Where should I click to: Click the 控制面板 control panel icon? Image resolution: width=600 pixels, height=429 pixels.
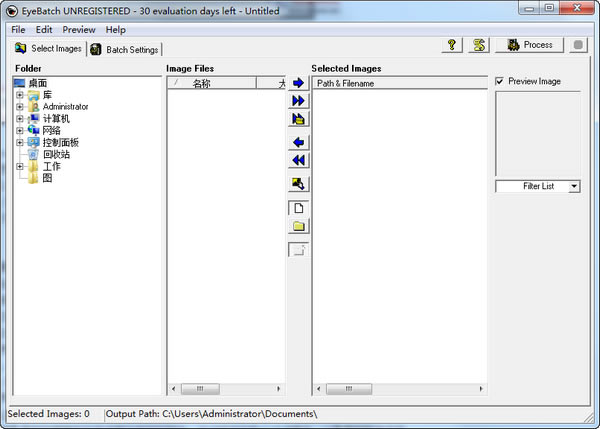(x=33, y=142)
